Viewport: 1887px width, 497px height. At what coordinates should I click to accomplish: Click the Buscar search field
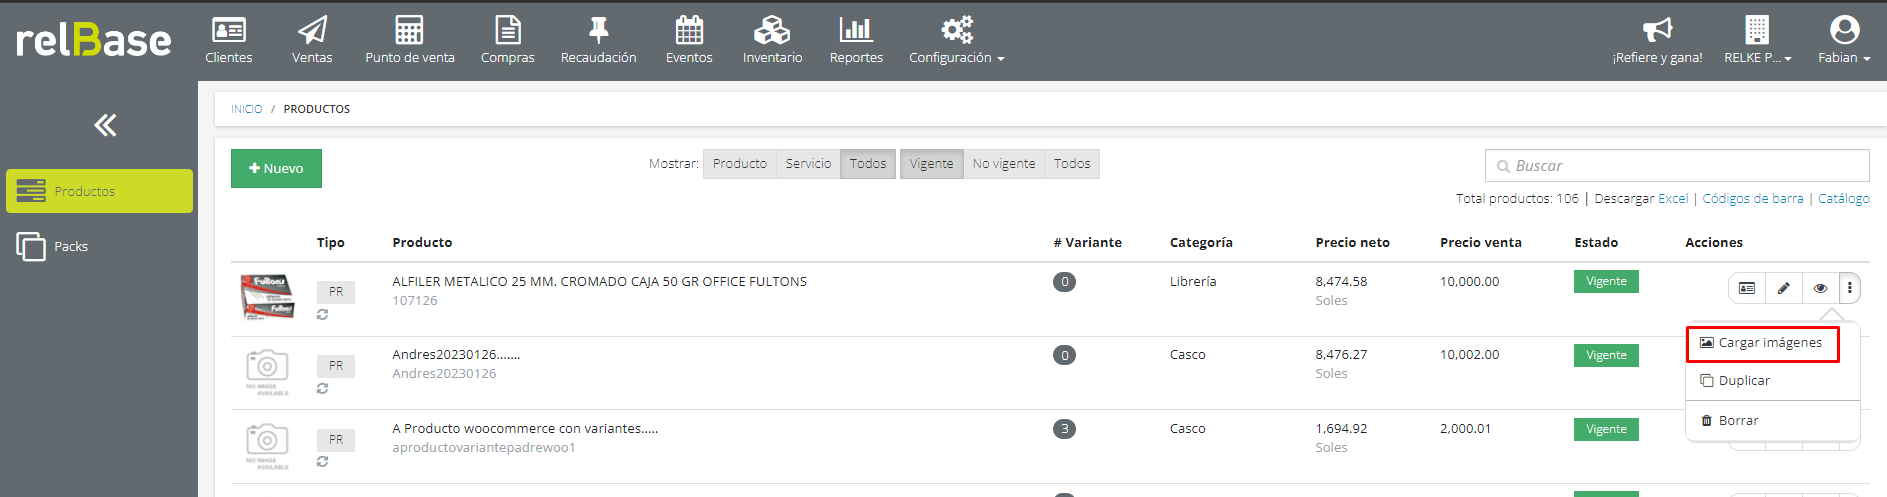[1677, 166]
